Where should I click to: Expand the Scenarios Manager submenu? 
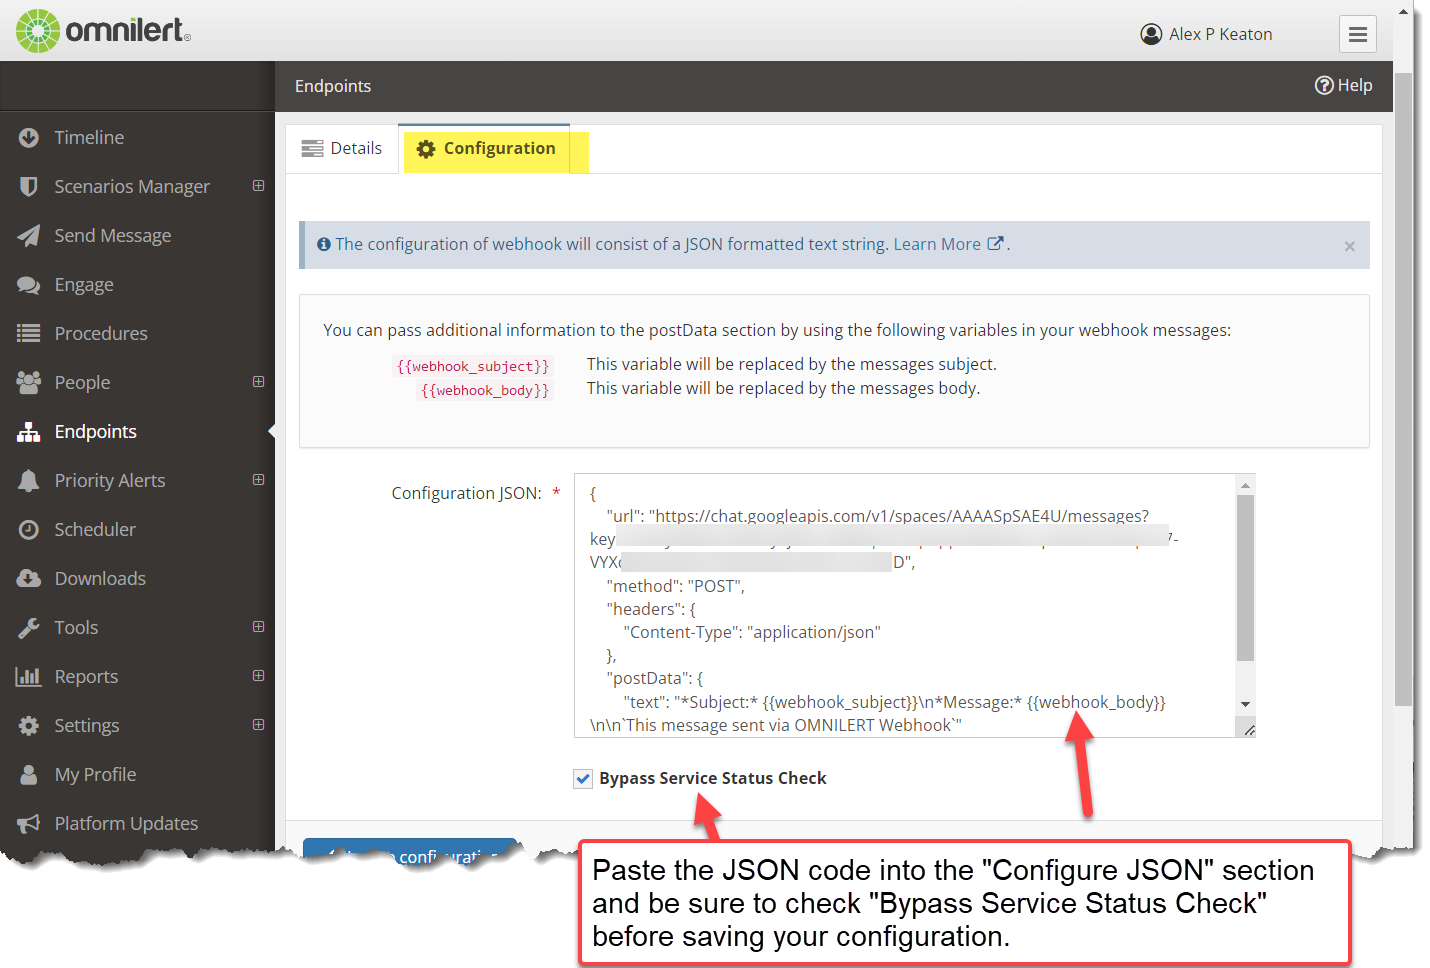pyautogui.click(x=259, y=186)
